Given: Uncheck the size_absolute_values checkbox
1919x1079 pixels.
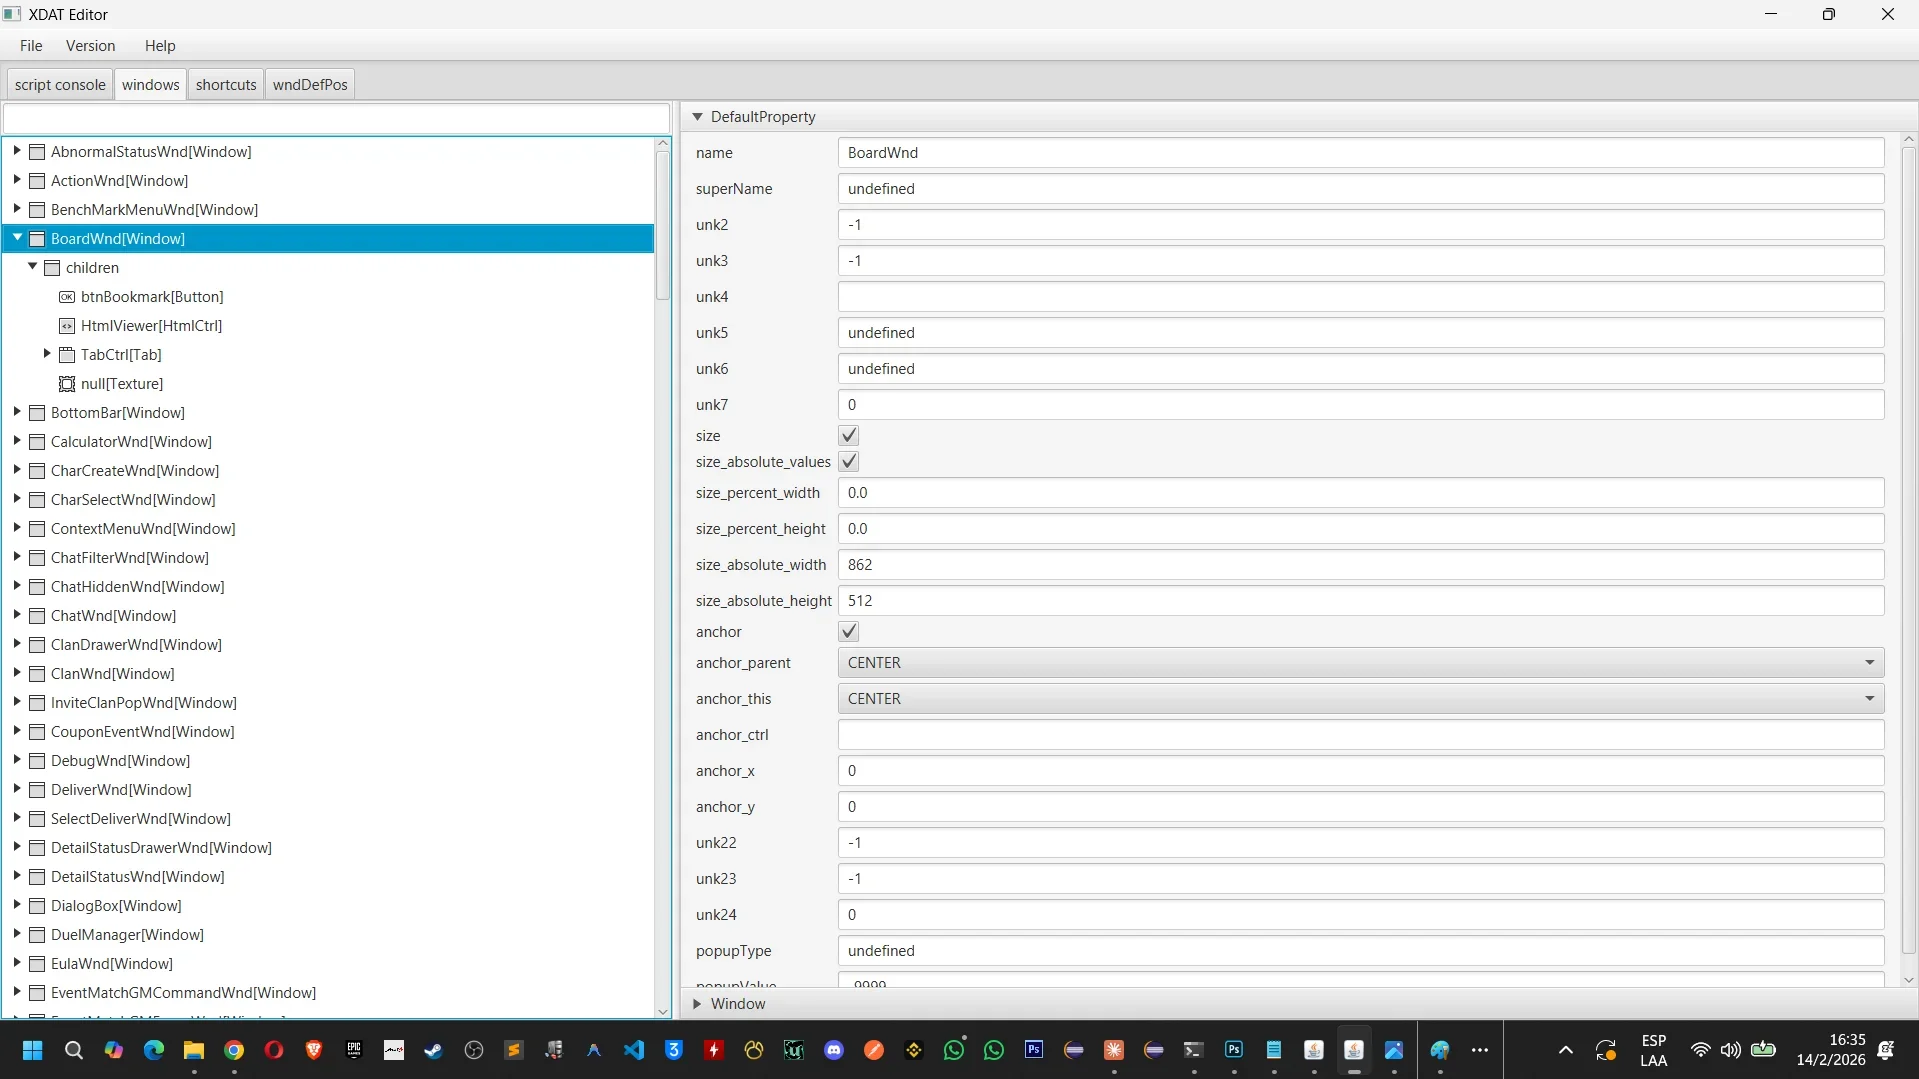Looking at the screenshot, I should (x=849, y=462).
